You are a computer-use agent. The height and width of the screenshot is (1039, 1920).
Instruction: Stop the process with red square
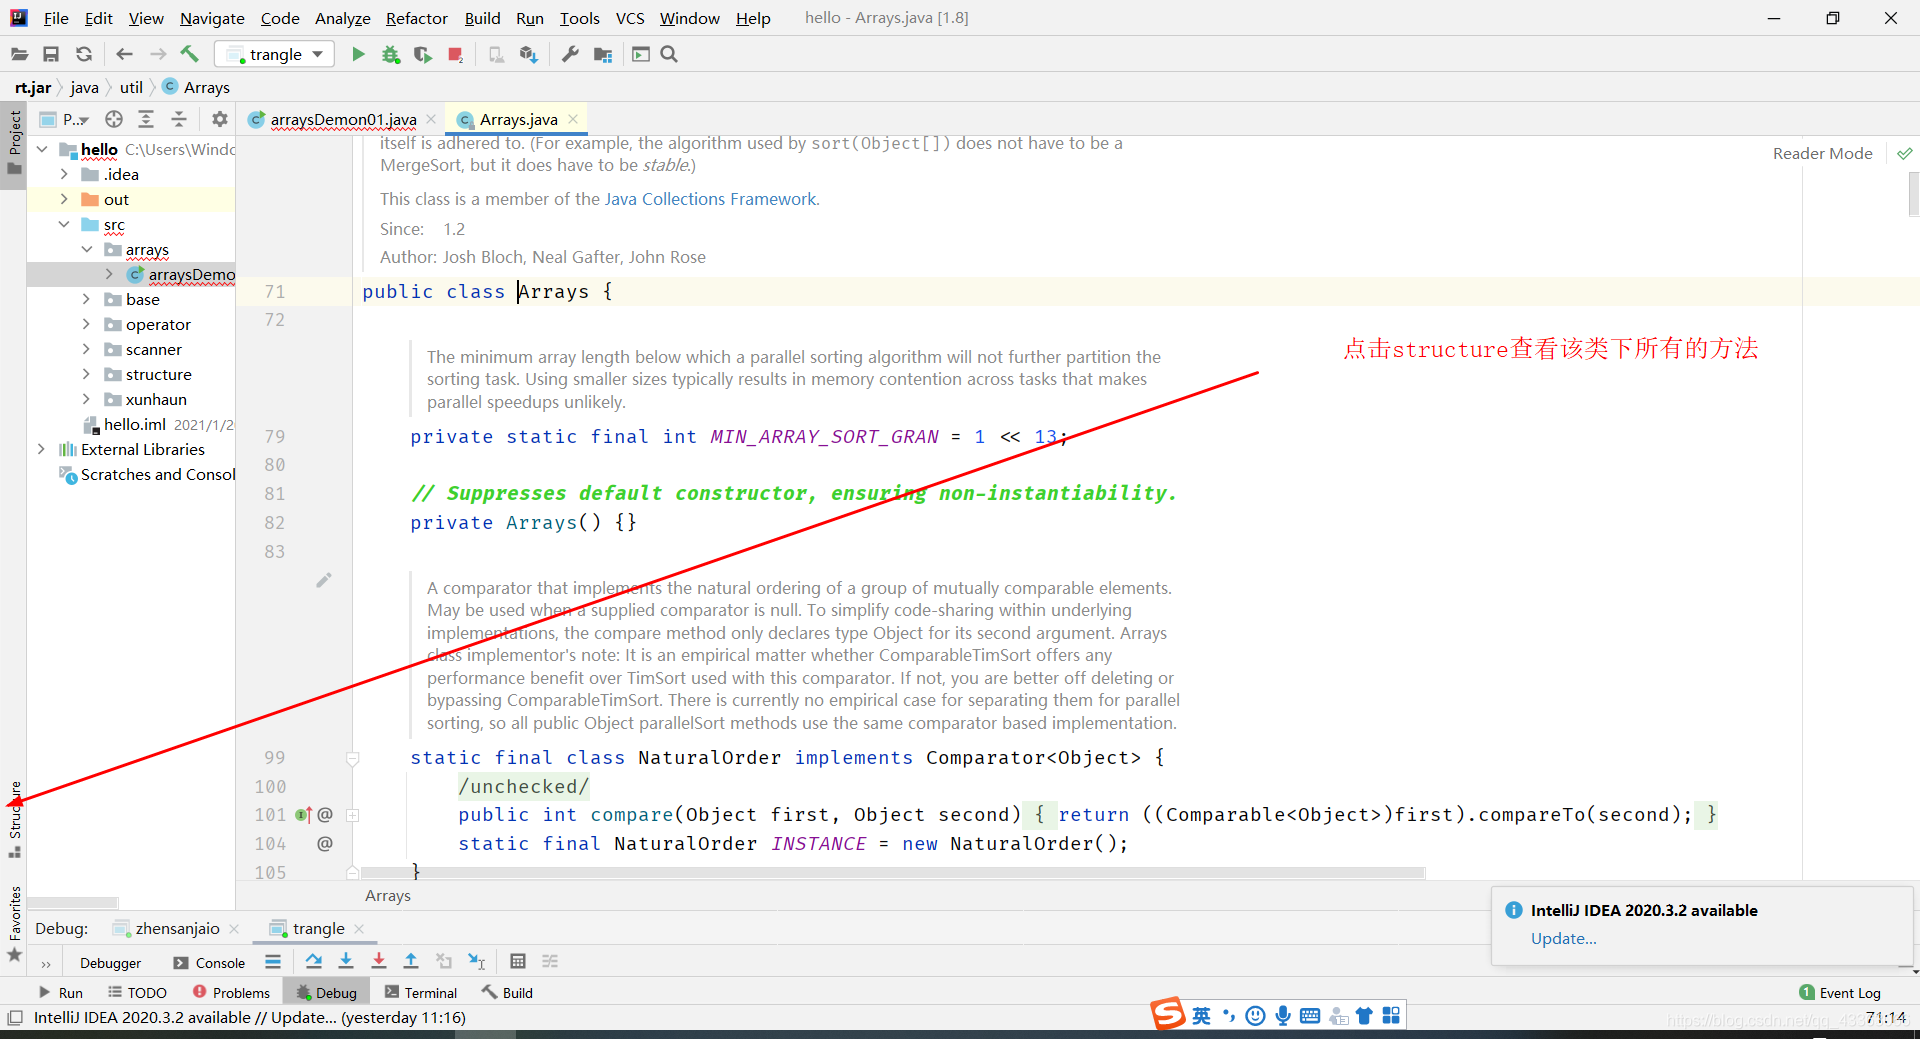coord(456,54)
